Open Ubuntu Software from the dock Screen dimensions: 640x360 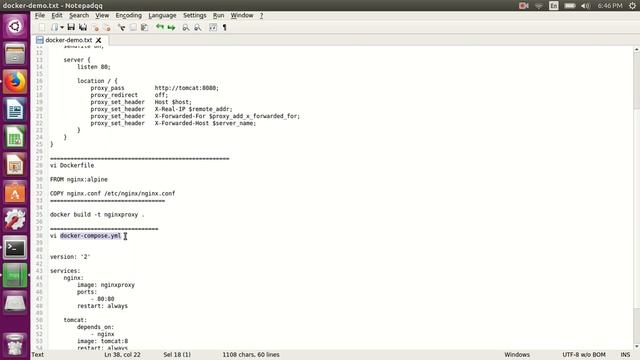pos(15,192)
